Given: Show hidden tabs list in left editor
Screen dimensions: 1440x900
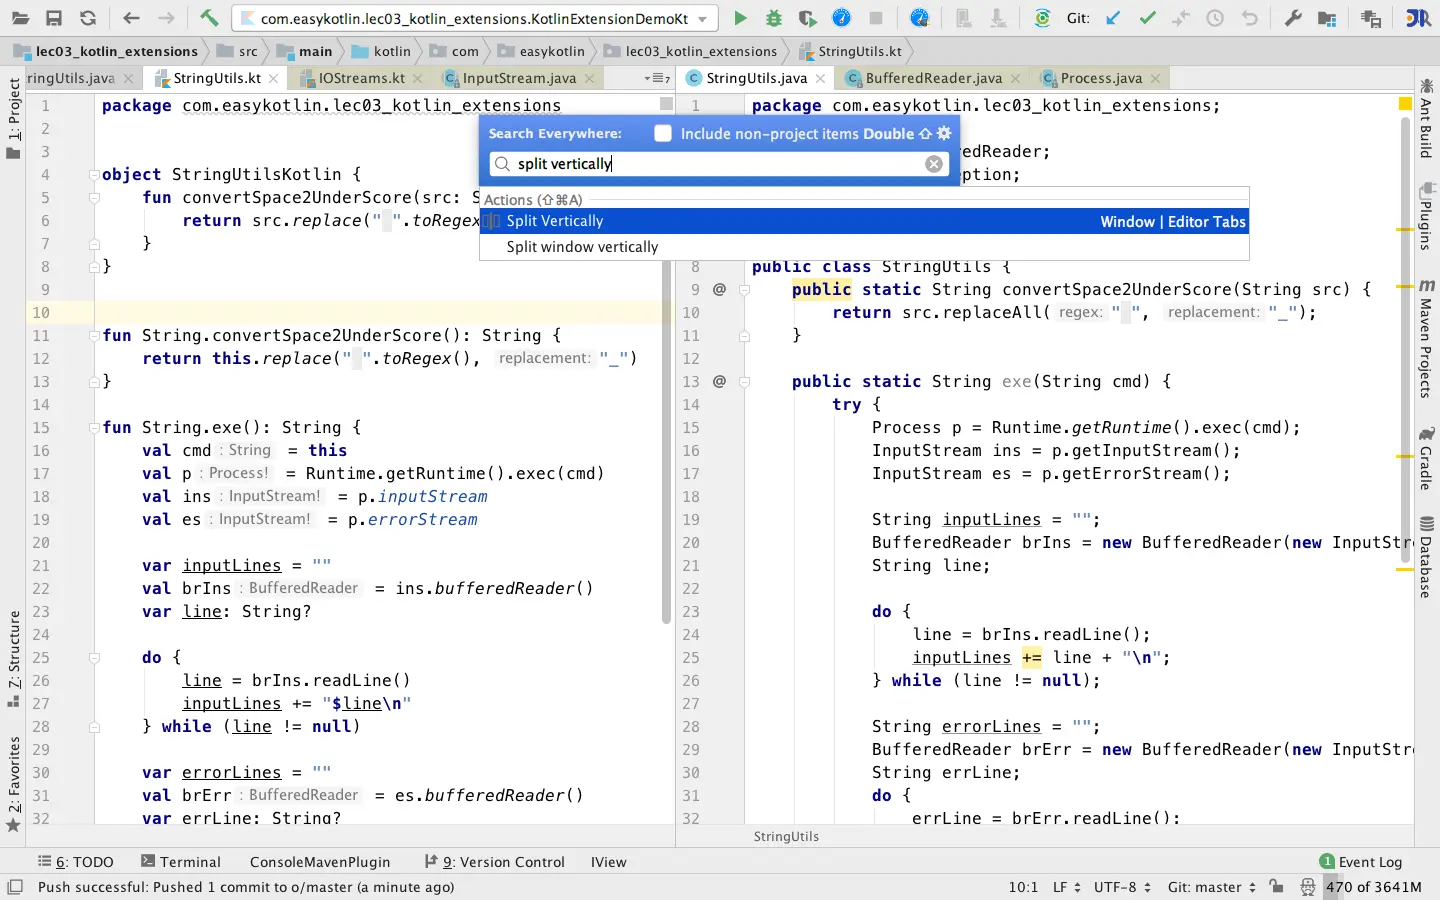Looking at the screenshot, I should [658, 78].
